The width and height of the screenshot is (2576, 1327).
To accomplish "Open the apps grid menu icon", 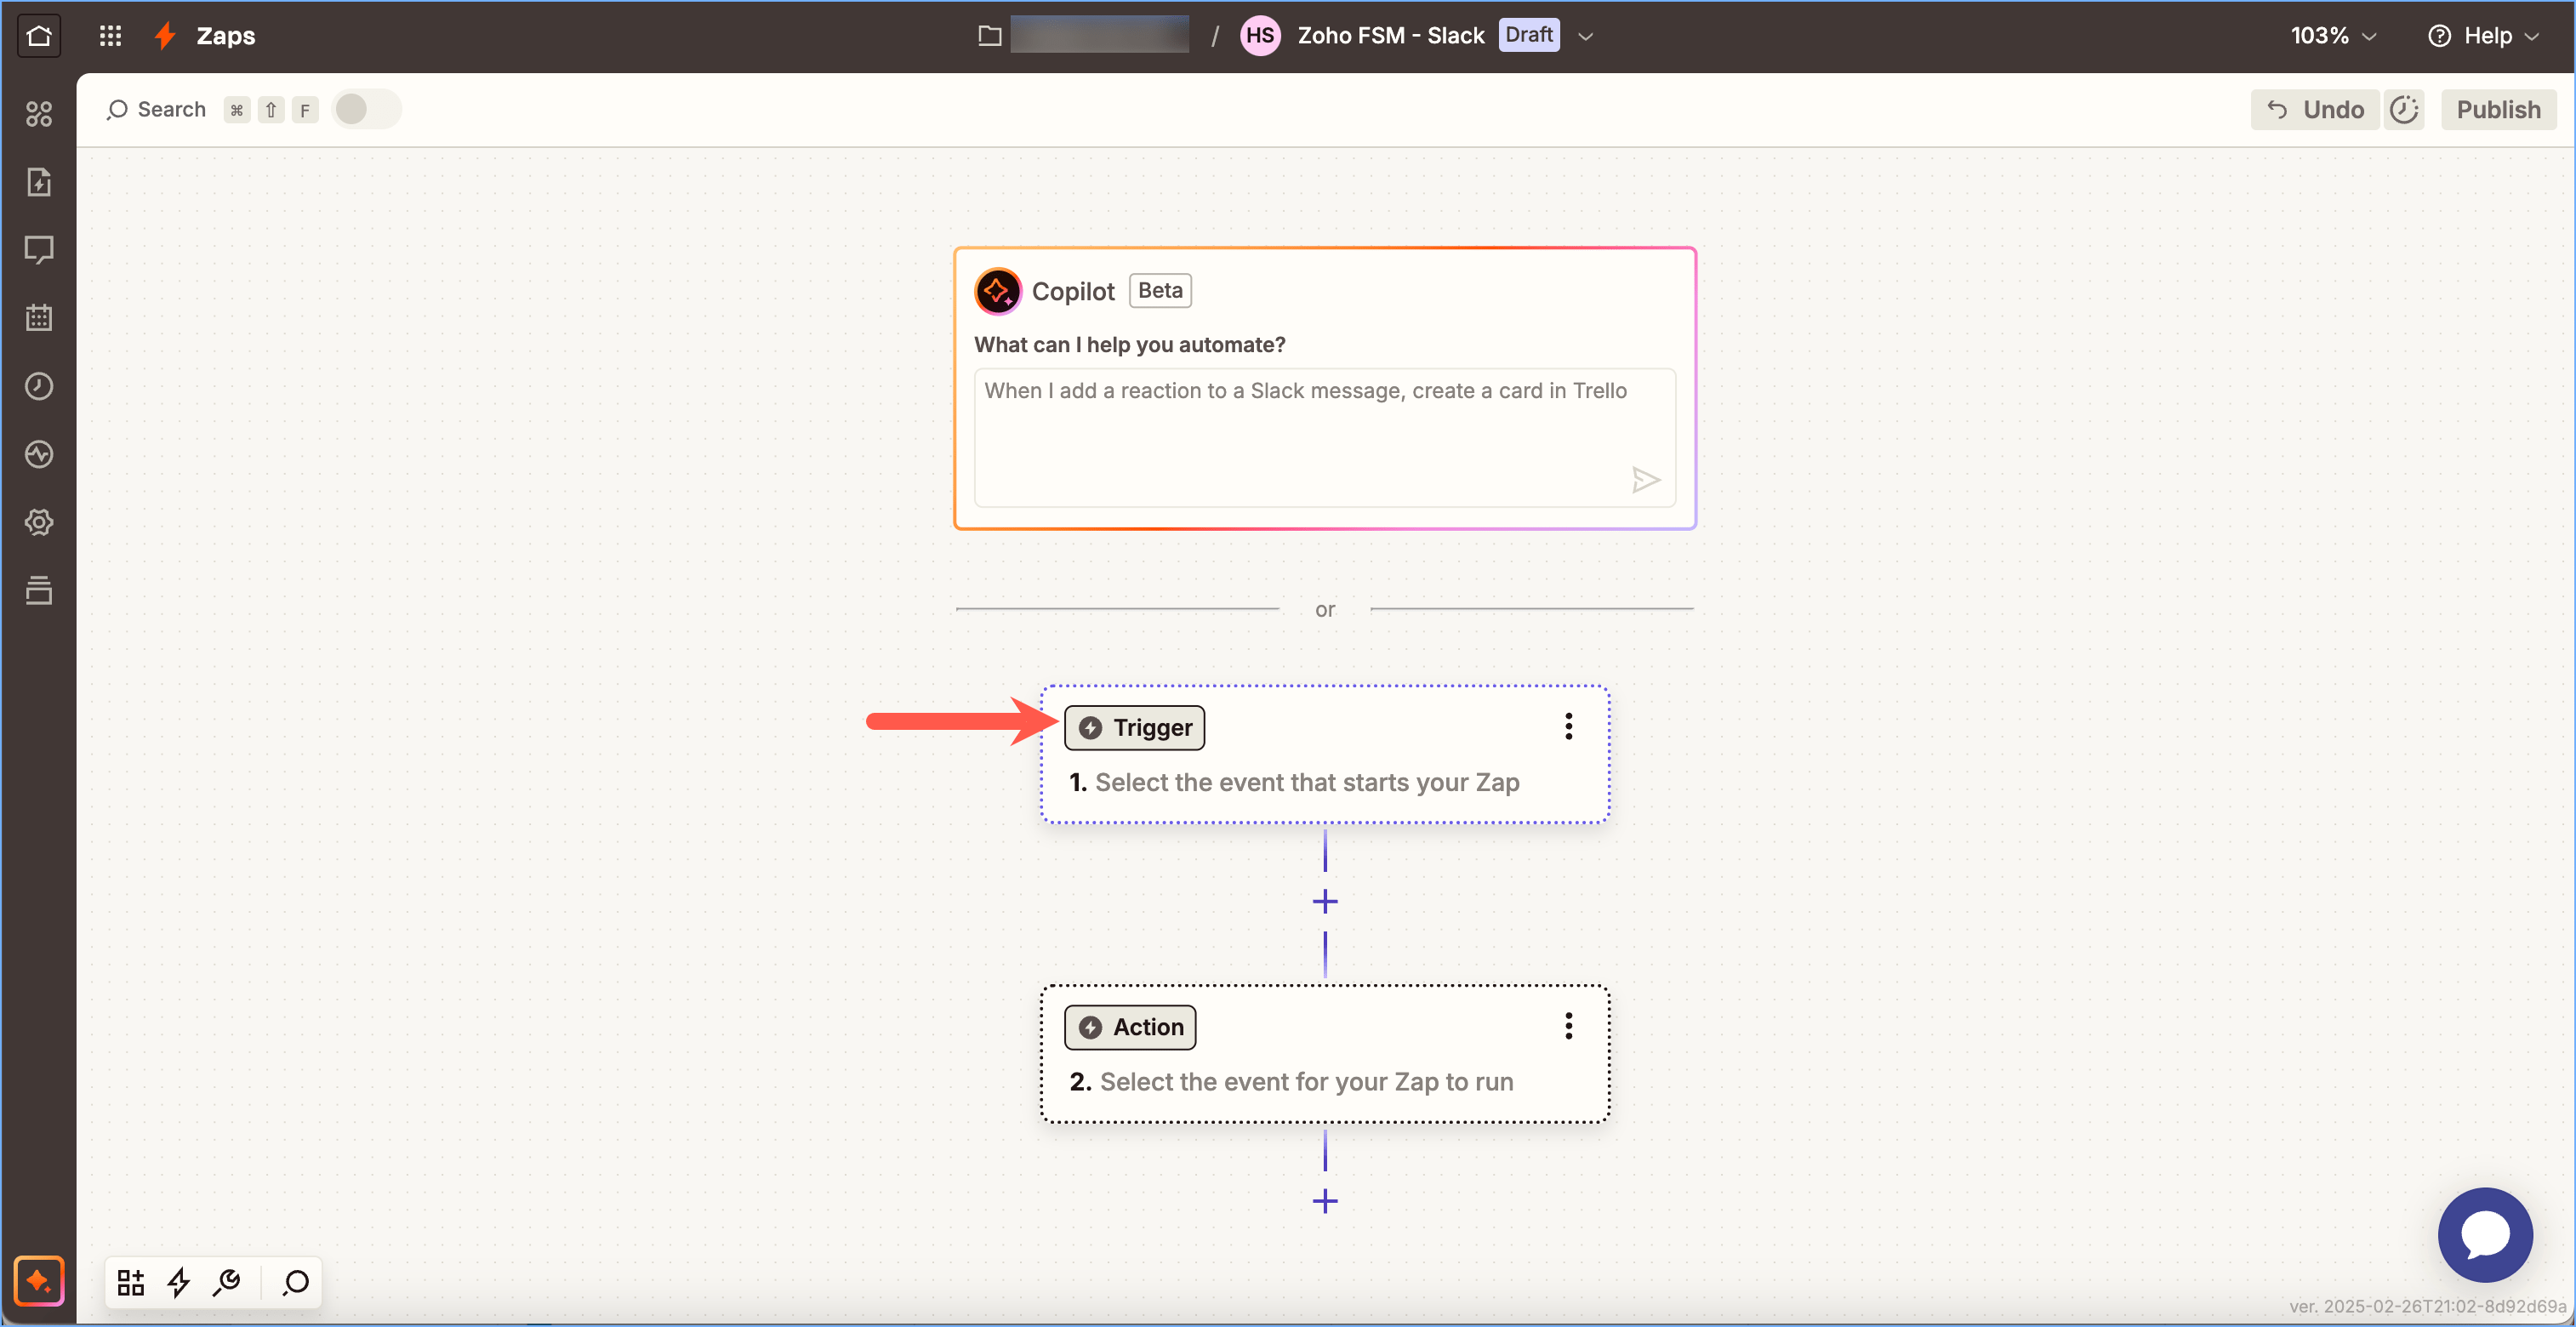I will [110, 36].
